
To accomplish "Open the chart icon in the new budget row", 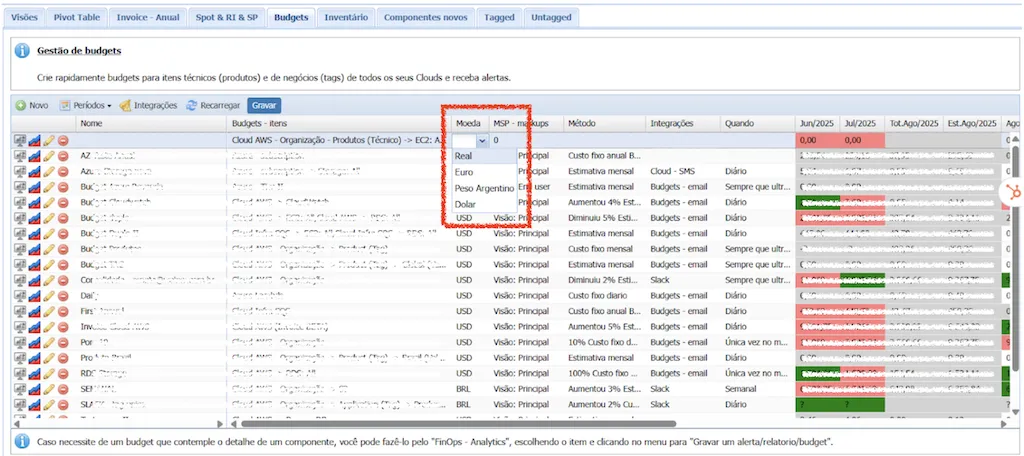I will tap(35, 140).
